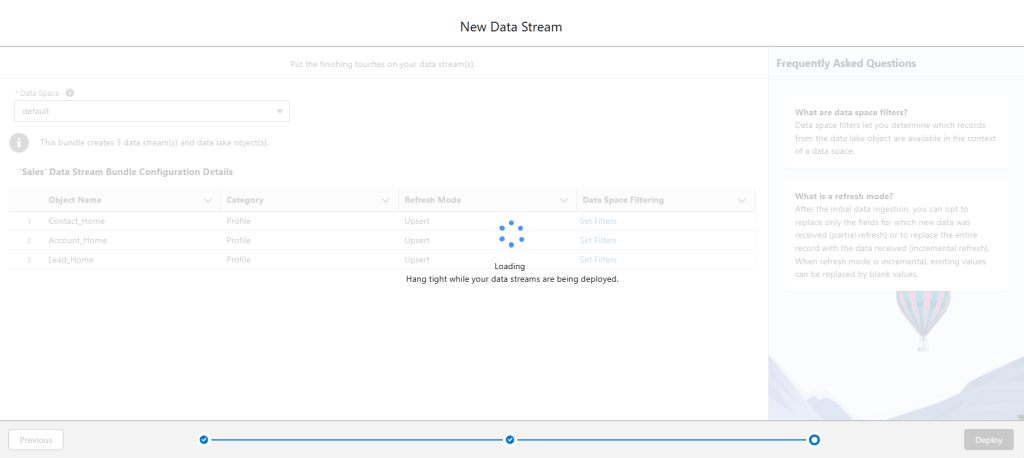The width and height of the screenshot is (1024, 458).
Task: Click the loading spinner indicator
Action: pyautogui.click(x=511, y=234)
